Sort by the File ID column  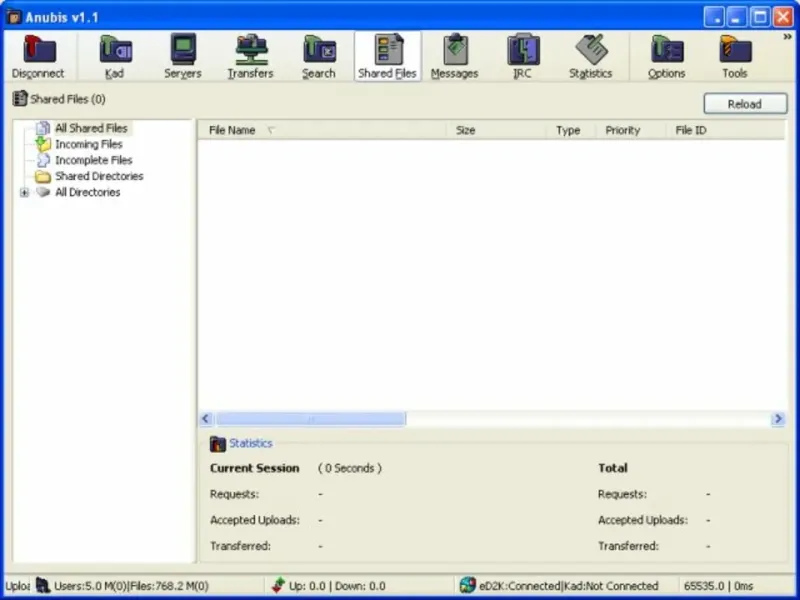tap(724, 131)
